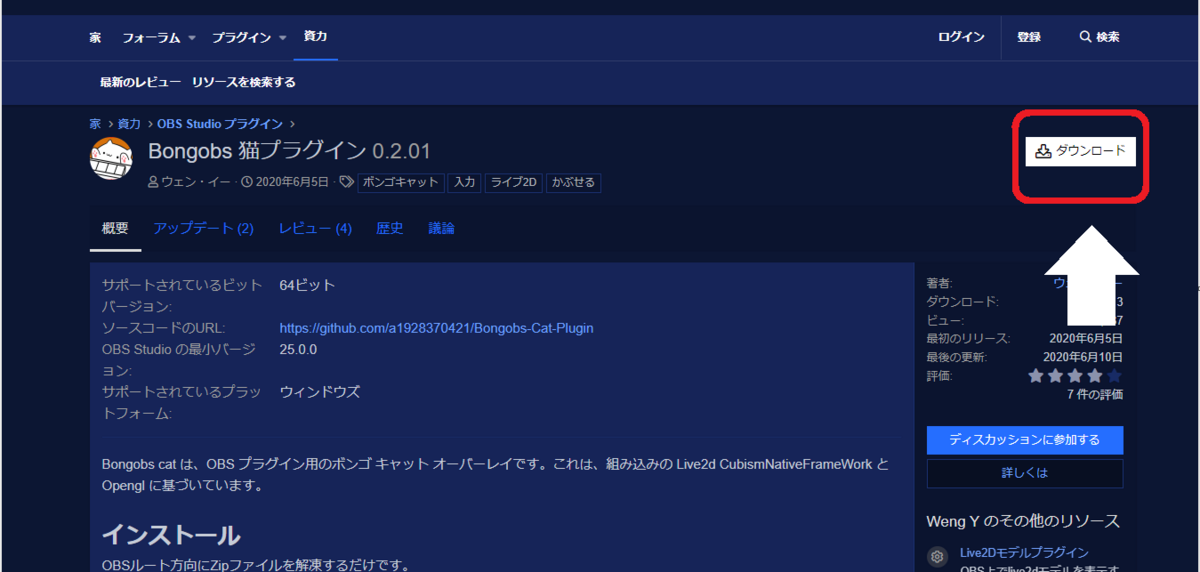Select the かぶせる tag

573,182
